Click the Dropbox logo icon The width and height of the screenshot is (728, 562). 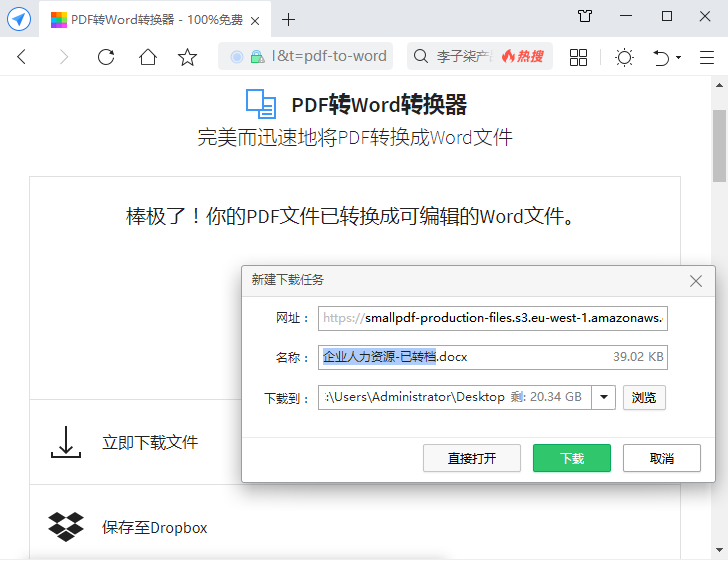pyautogui.click(x=66, y=527)
